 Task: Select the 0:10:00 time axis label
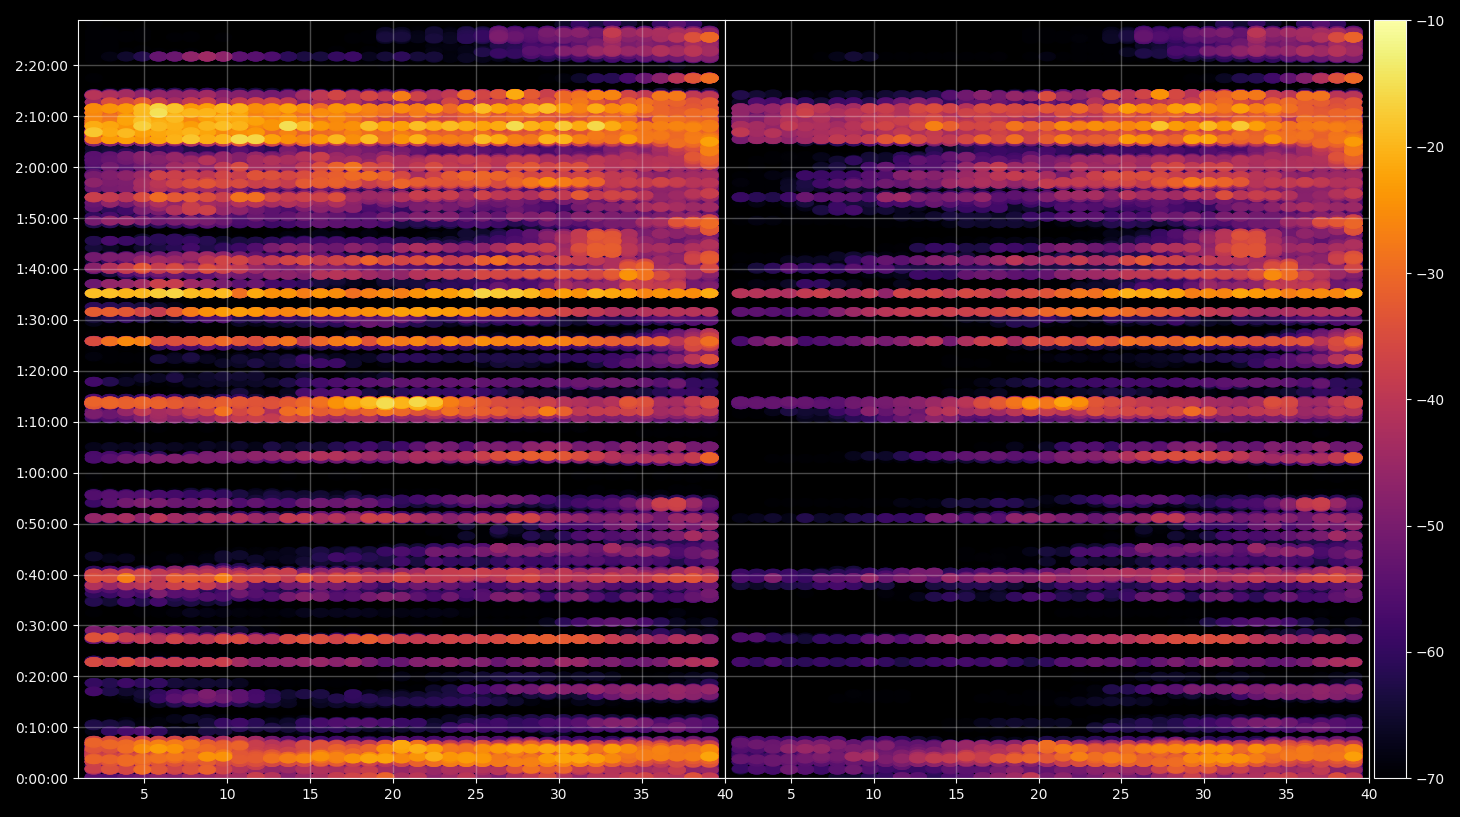click(42, 728)
